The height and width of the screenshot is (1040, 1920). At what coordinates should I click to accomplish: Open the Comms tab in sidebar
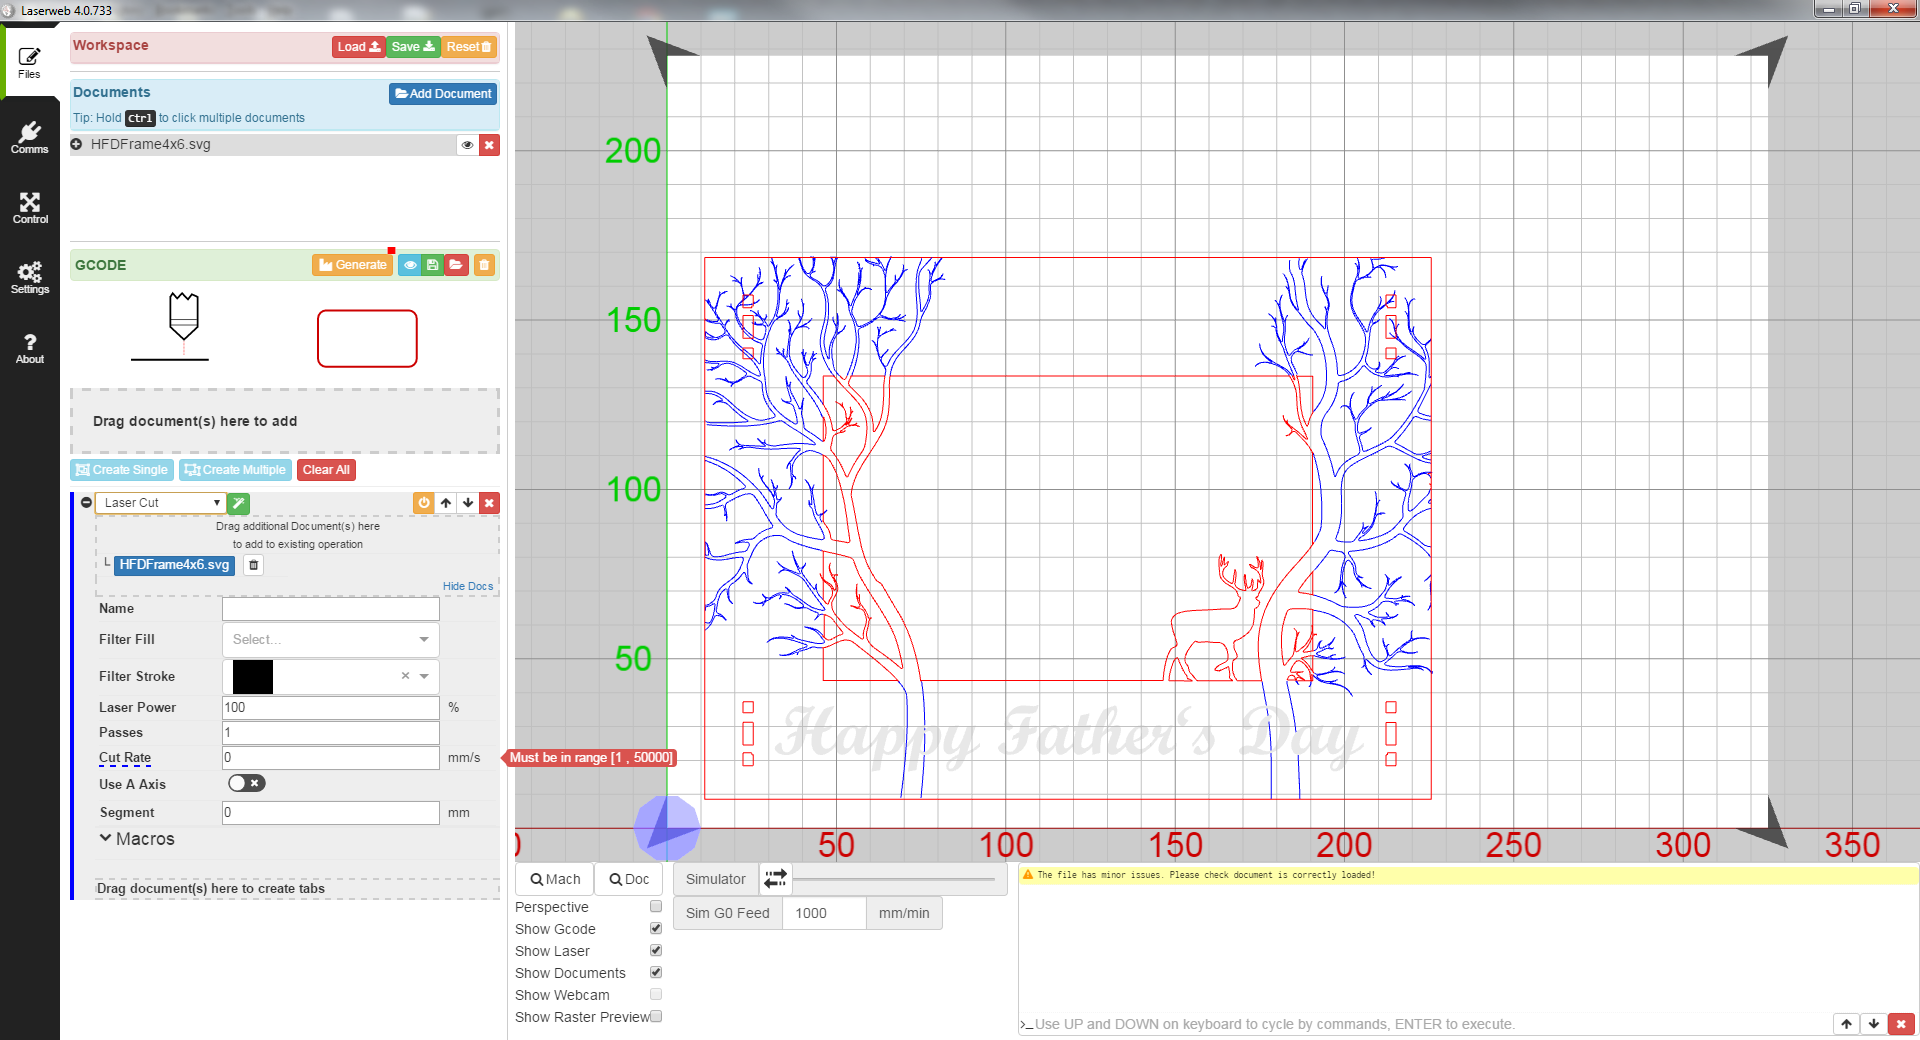coord(30,137)
